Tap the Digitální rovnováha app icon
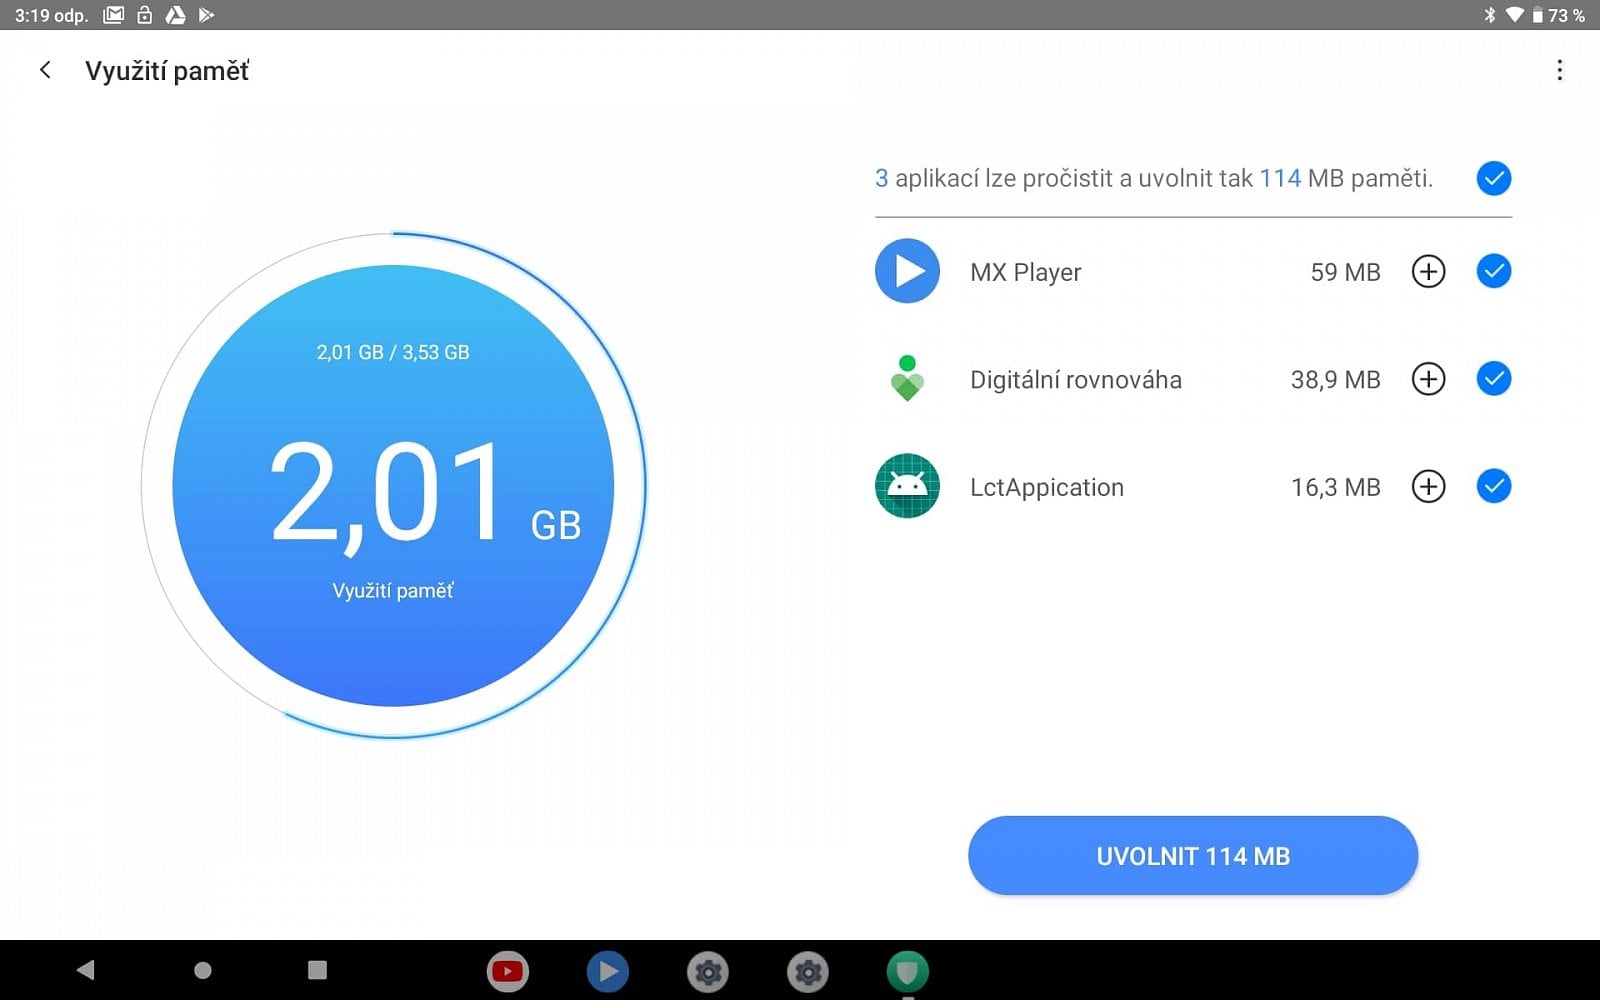The image size is (1600, 1000). pos(907,379)
